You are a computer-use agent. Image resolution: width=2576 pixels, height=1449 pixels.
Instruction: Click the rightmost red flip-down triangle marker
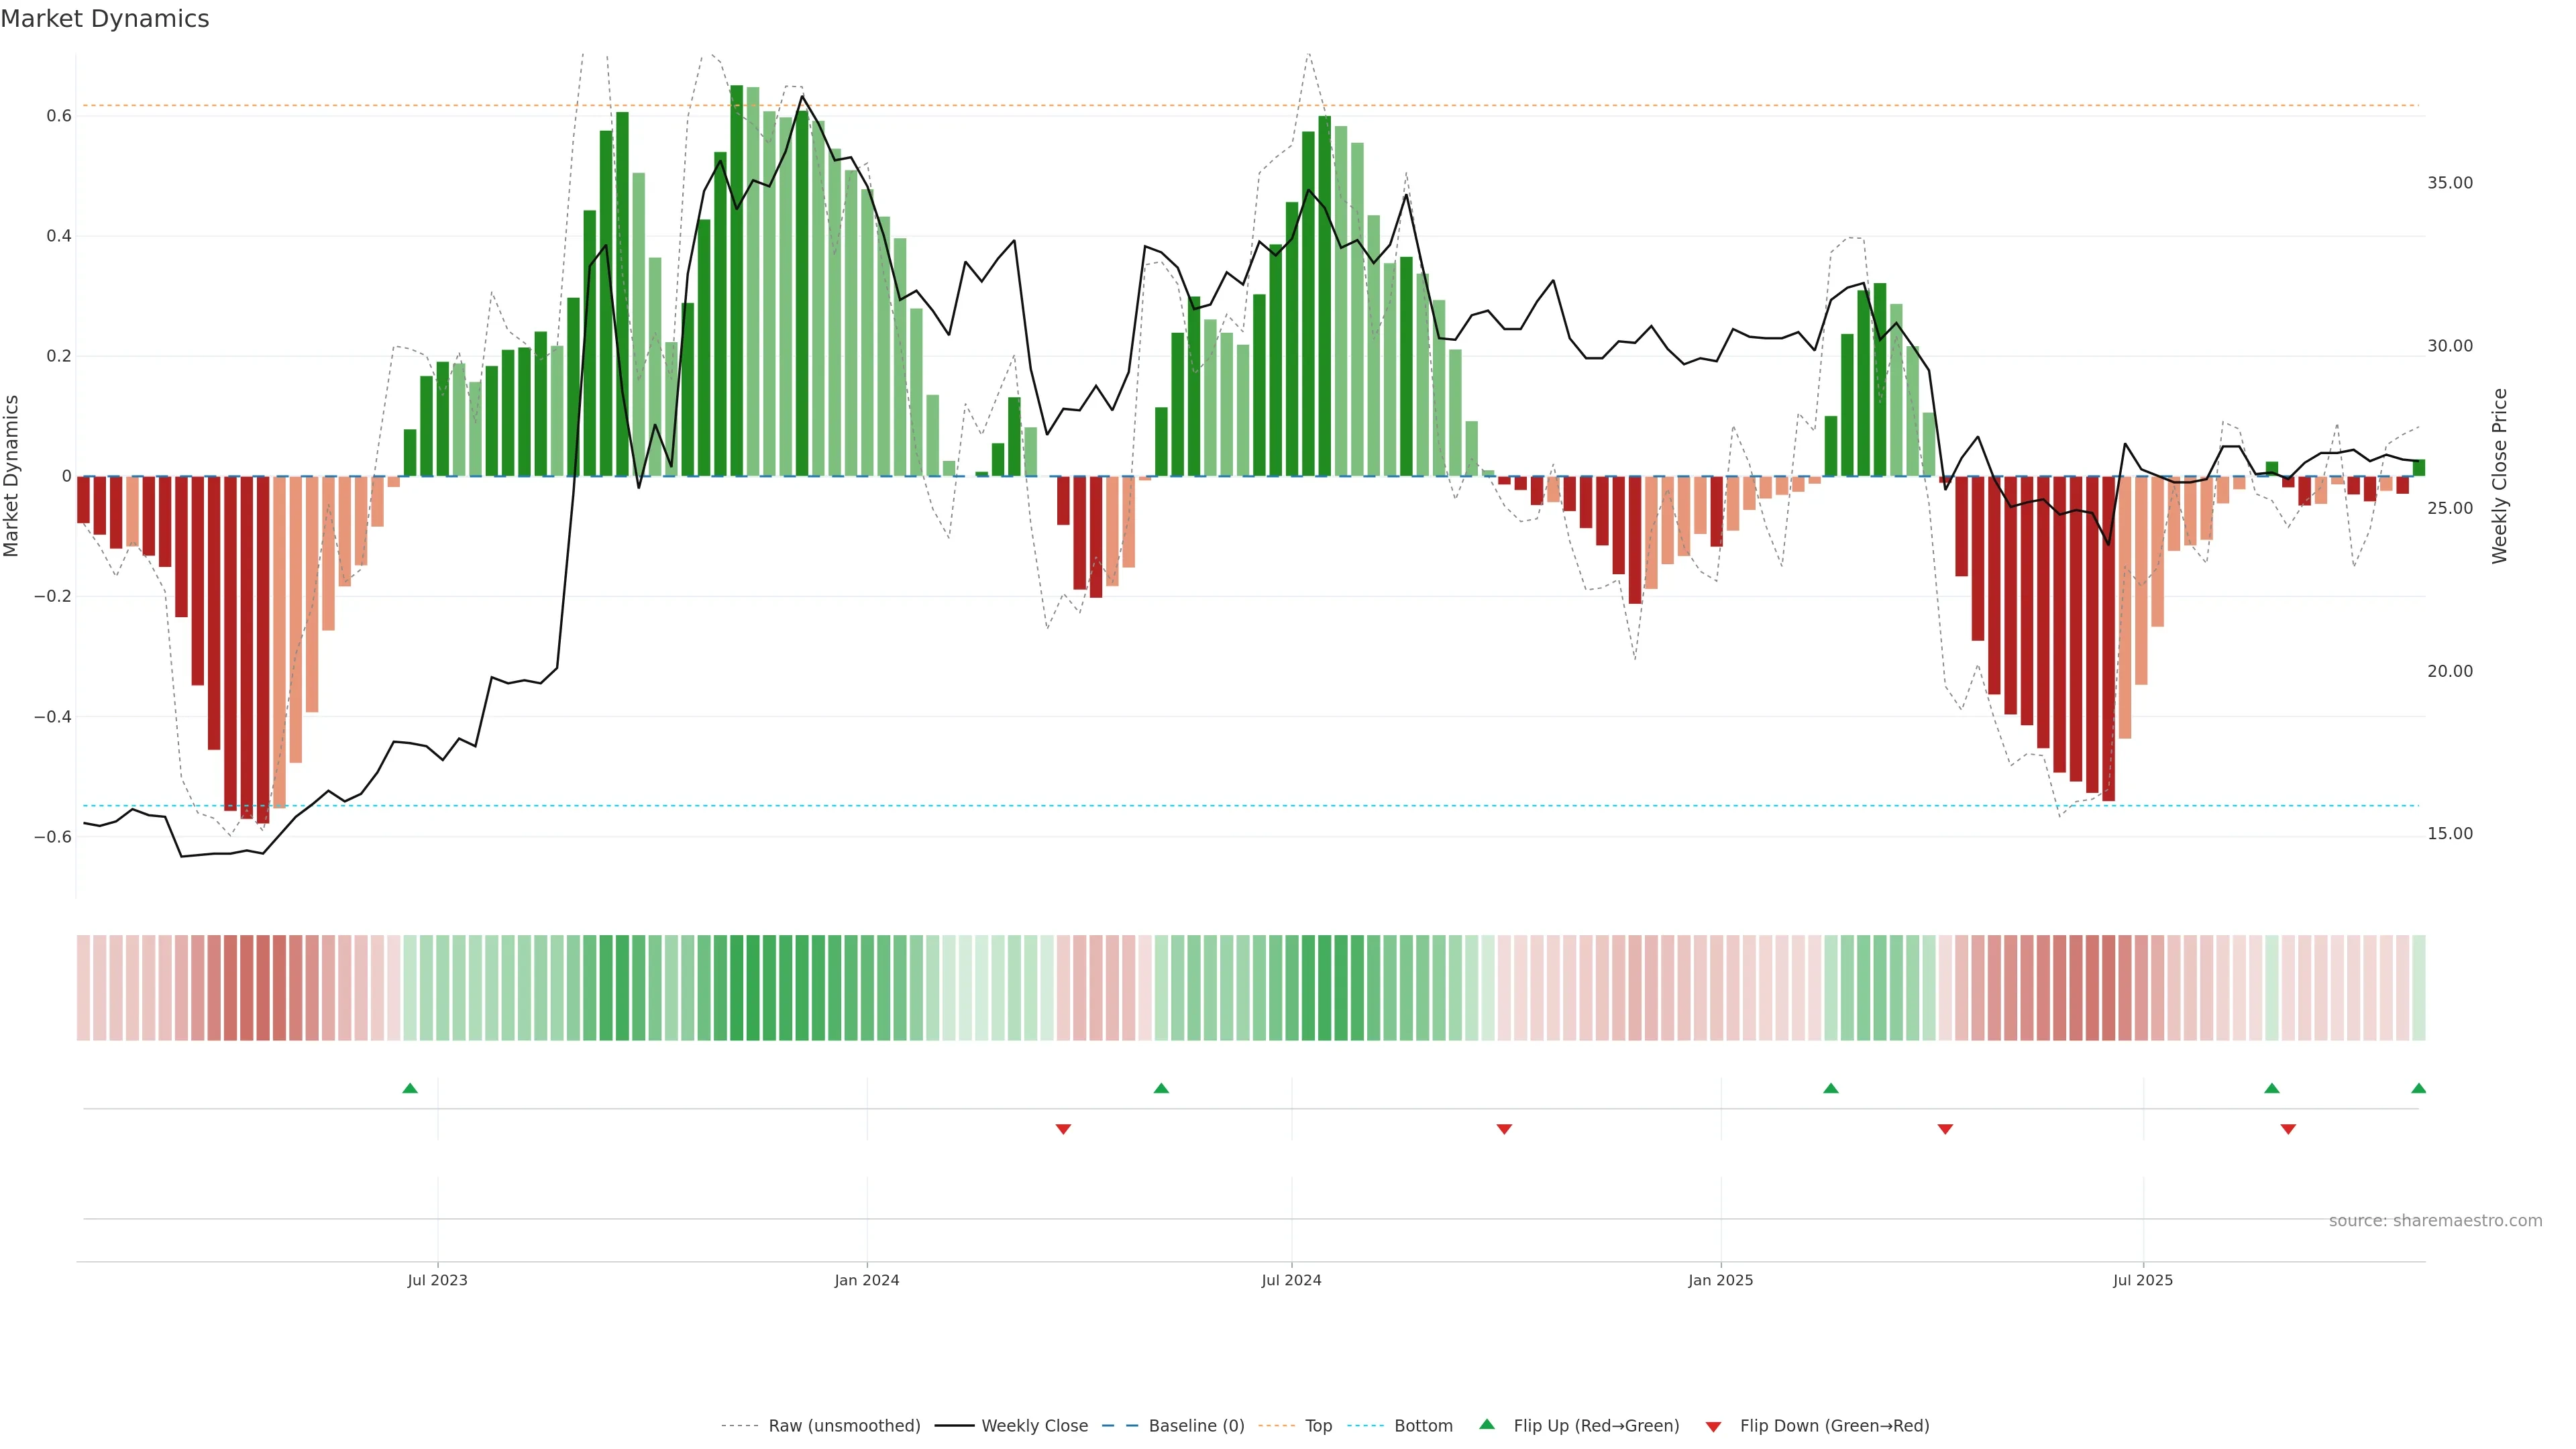point(2288,1129)
